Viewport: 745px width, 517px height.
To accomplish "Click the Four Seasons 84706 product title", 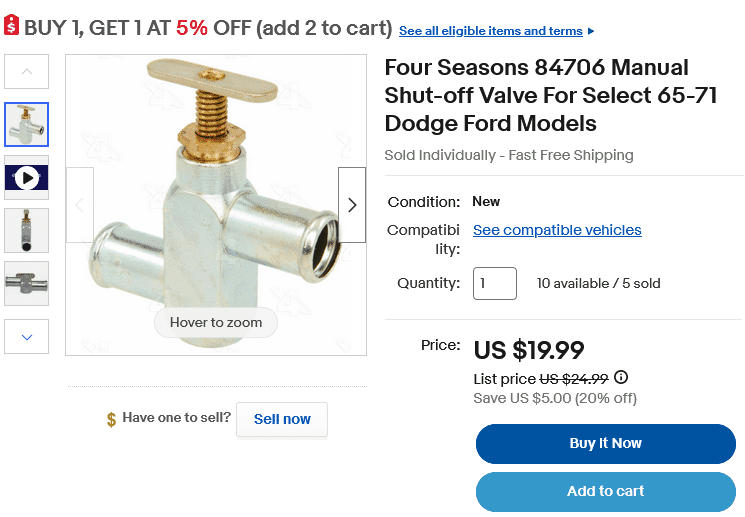I will coord(536,96).
